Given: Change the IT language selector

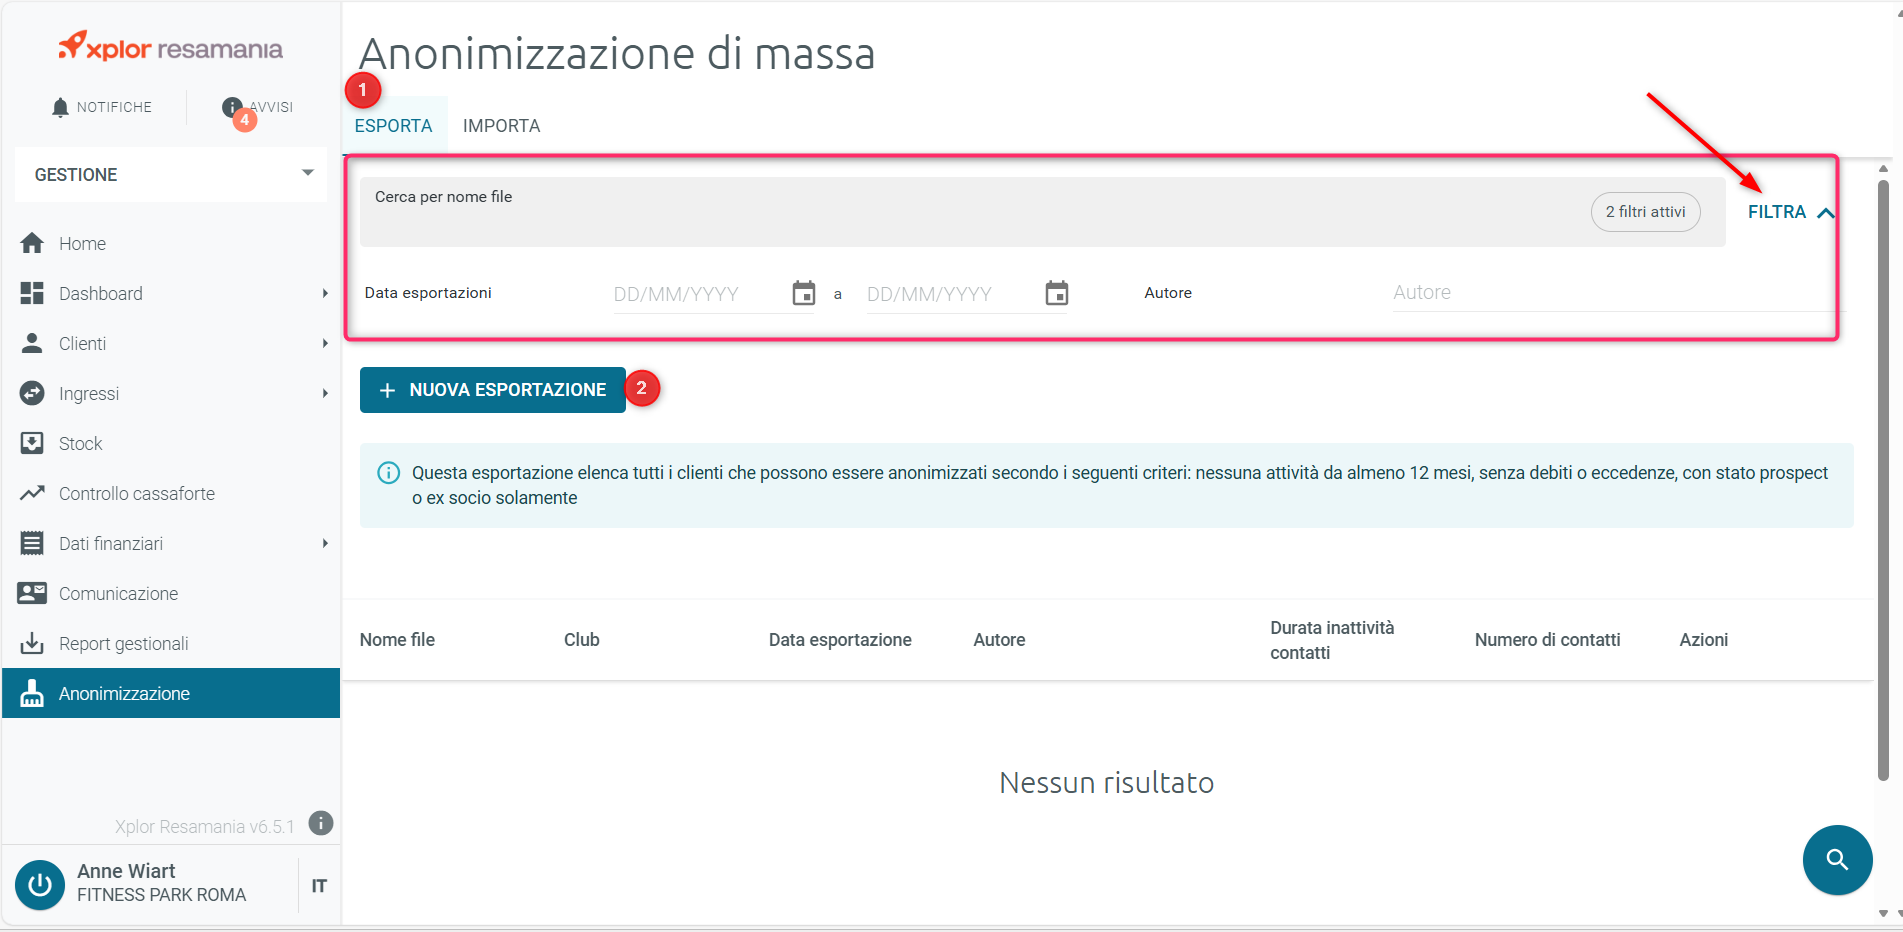Looking at the screenshot, I should pos(319,886).
